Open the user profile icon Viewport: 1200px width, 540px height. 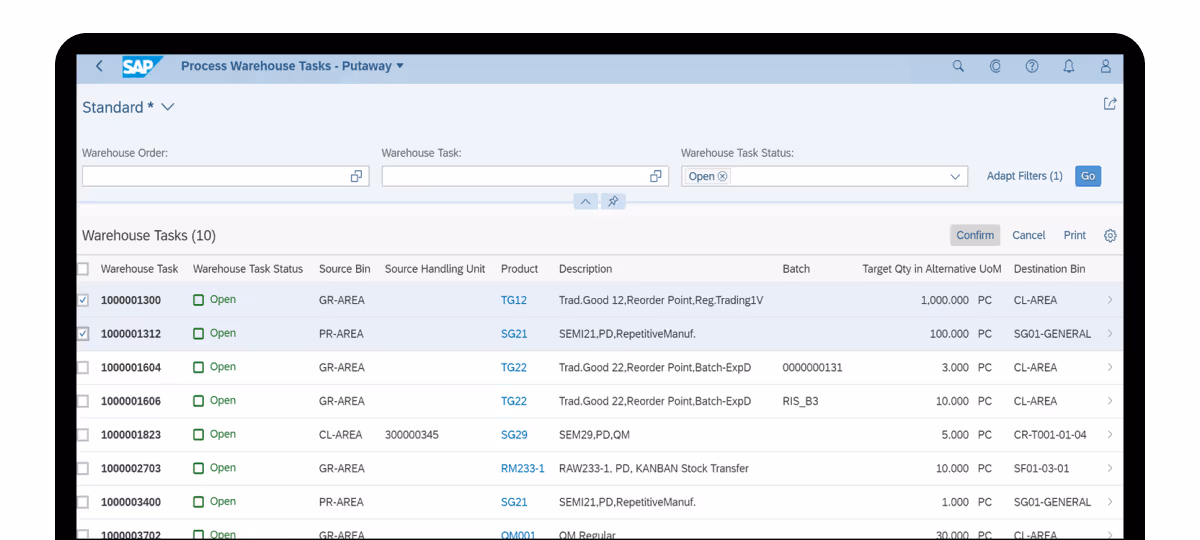click(1105, 66)
